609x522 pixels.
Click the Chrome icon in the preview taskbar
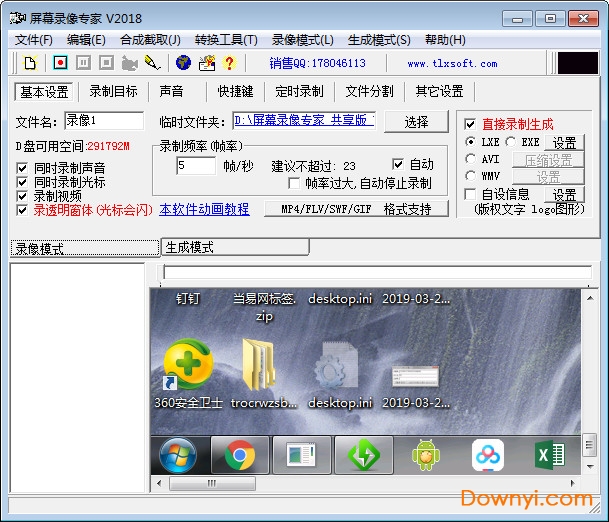(x=239, y=456)
